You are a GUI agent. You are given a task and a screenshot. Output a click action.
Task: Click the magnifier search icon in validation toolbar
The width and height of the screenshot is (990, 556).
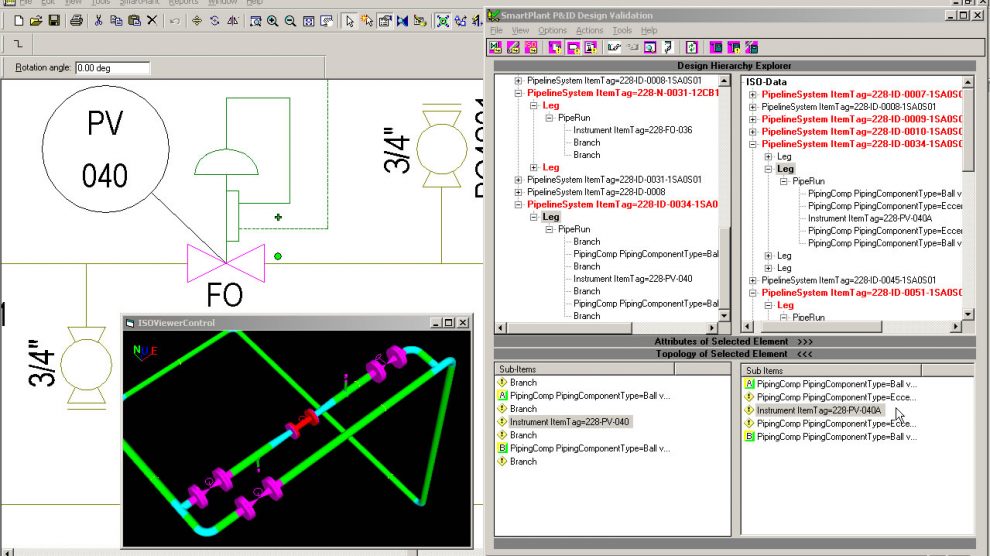(x=650, y=47)
